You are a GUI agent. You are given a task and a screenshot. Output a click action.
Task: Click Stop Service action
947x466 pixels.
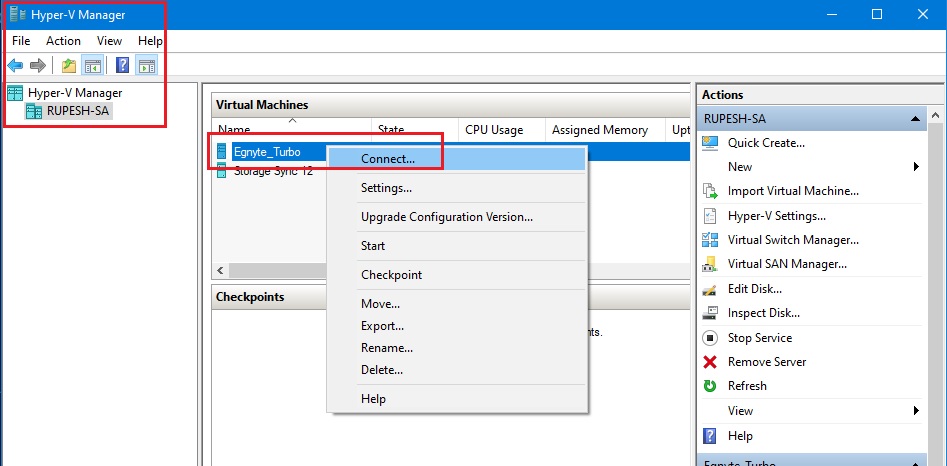(x=760, y=338)
